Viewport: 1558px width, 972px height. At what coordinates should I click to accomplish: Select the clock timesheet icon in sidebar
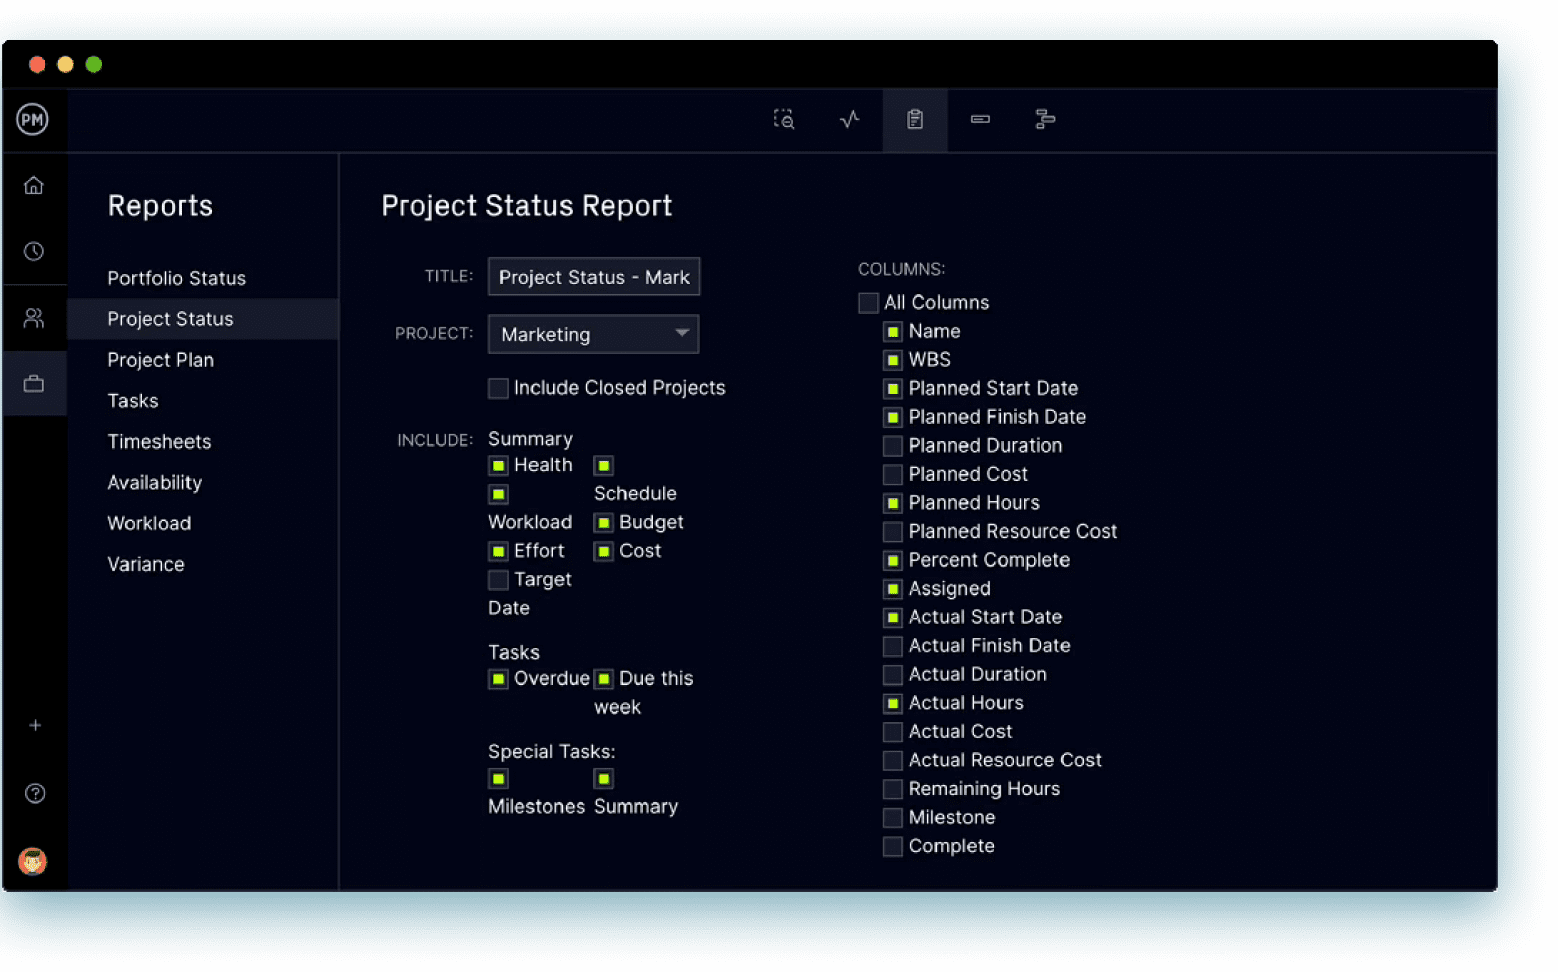coord(35,251)
